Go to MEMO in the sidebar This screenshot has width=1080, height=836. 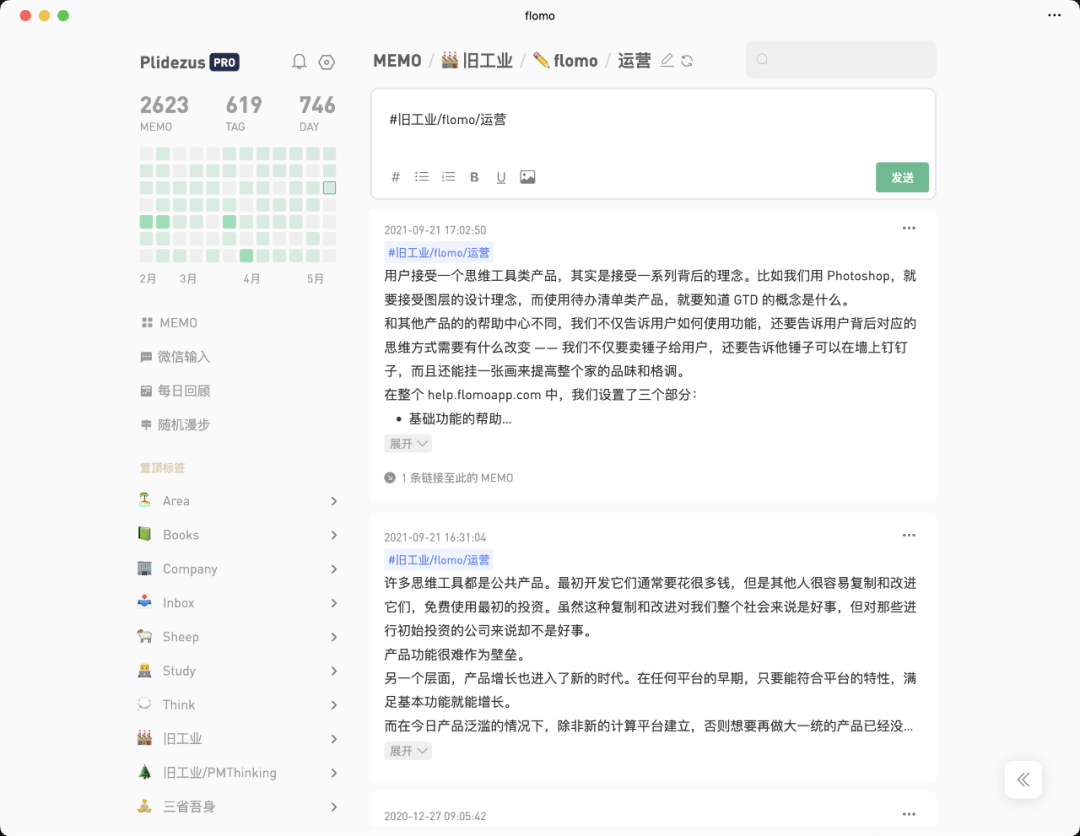[x=169, y=323]
